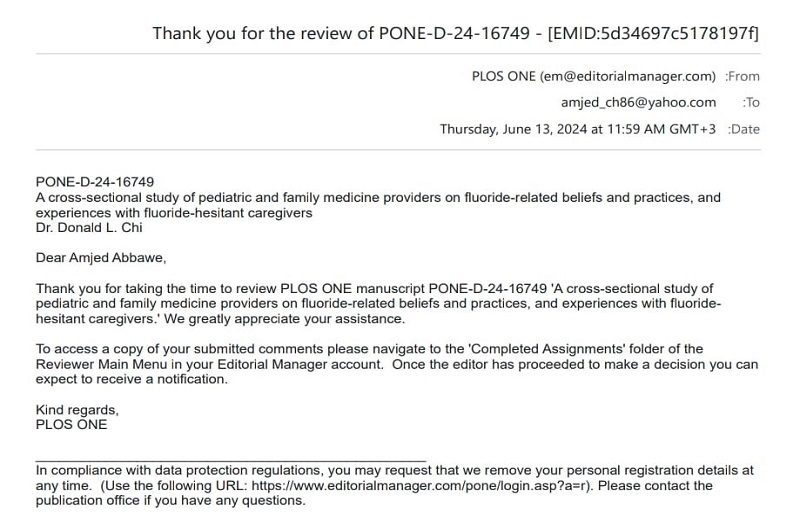This screenshot has height=530, width=800.
Task: Click the 'Dear Amjed Abbawe' greeting
Action: (101, 258)
